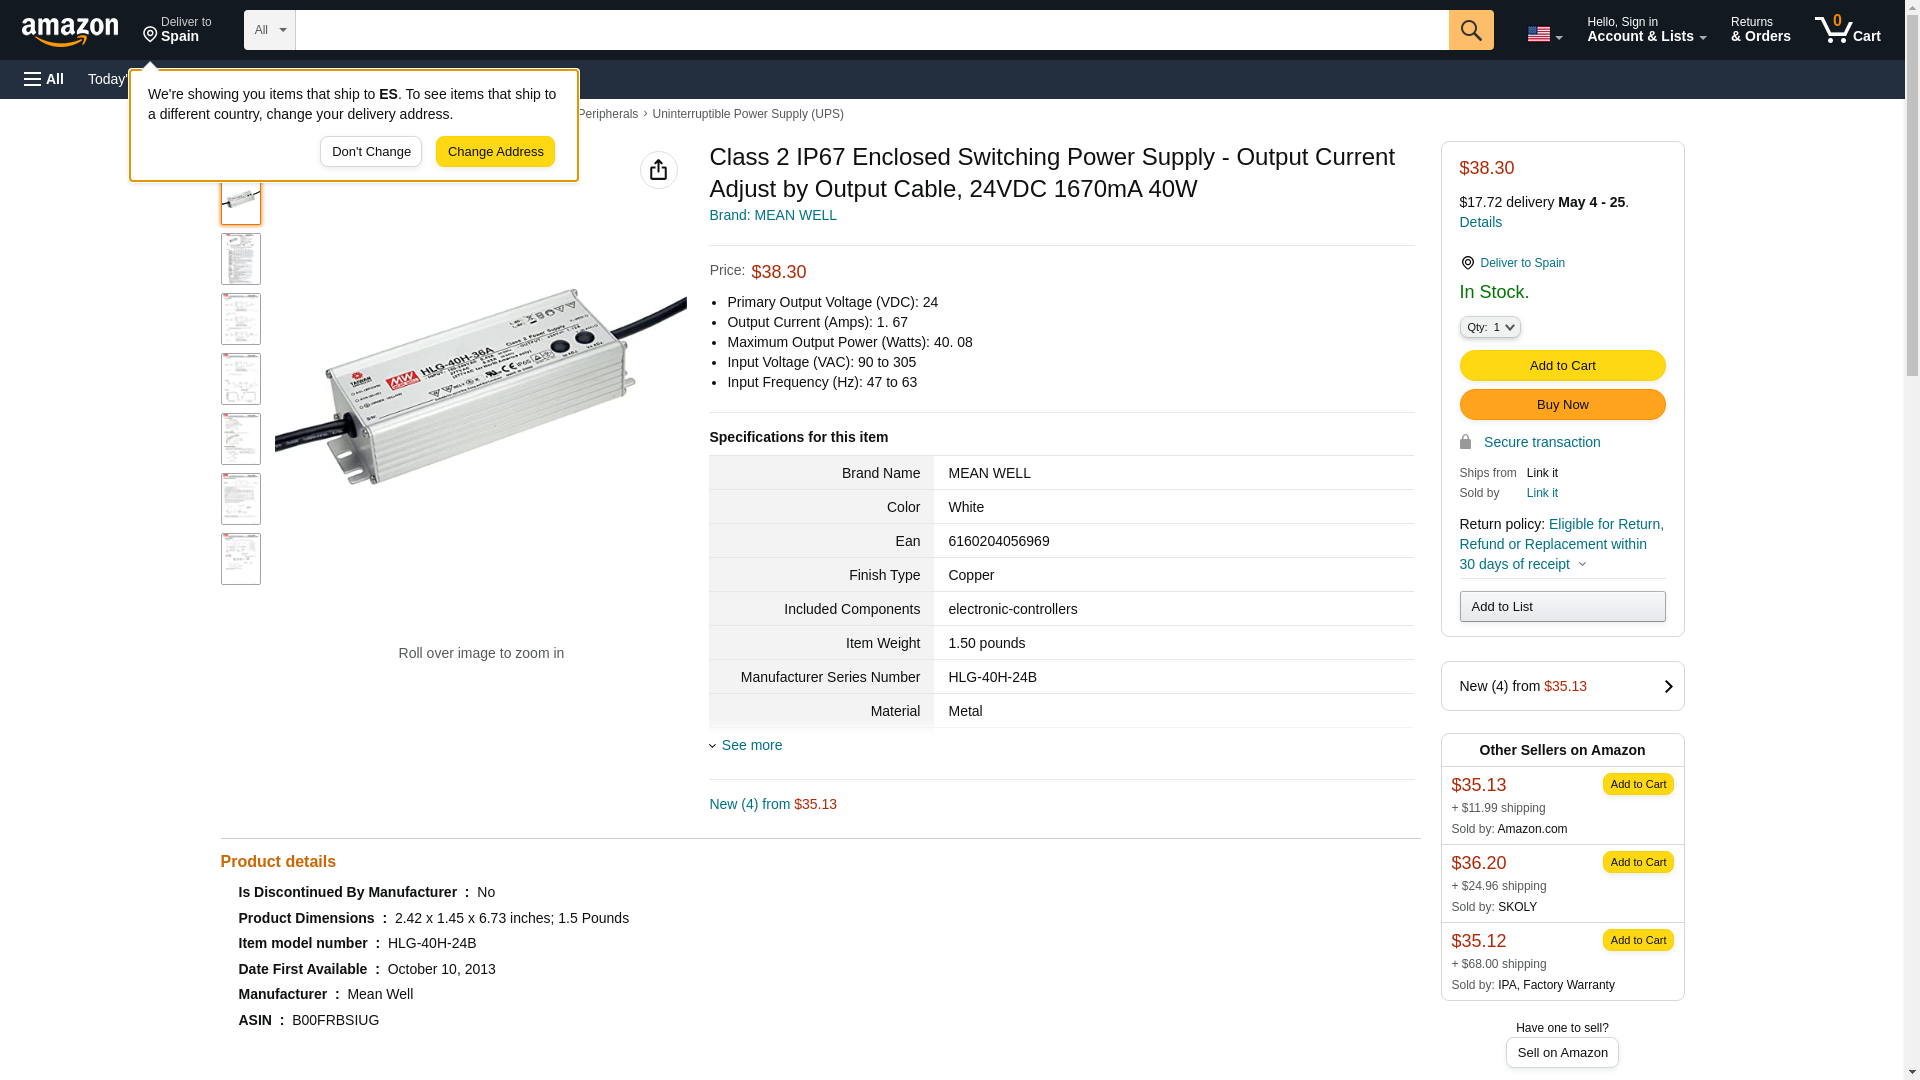Click the share icon near product image
Image resolution: width=1920 pixels, height=1080 pixels.
click(x=658, y=170)
